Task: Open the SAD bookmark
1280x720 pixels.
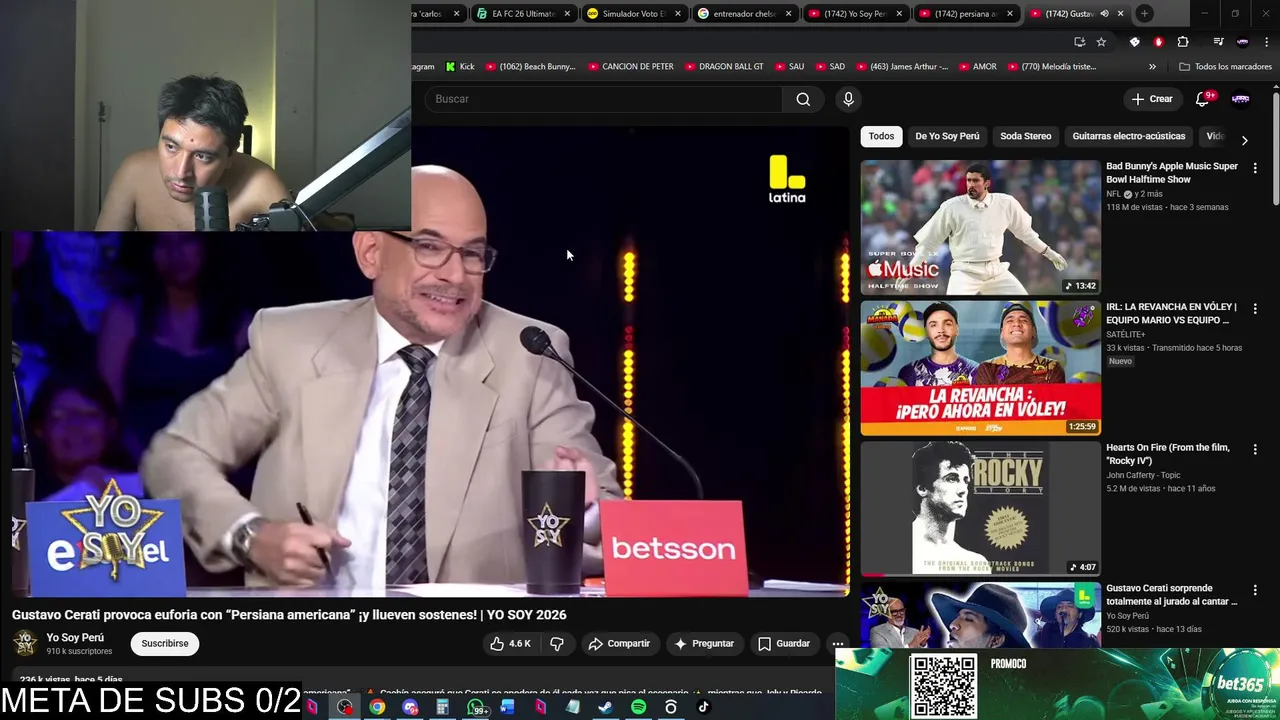Action: point(829,67)
